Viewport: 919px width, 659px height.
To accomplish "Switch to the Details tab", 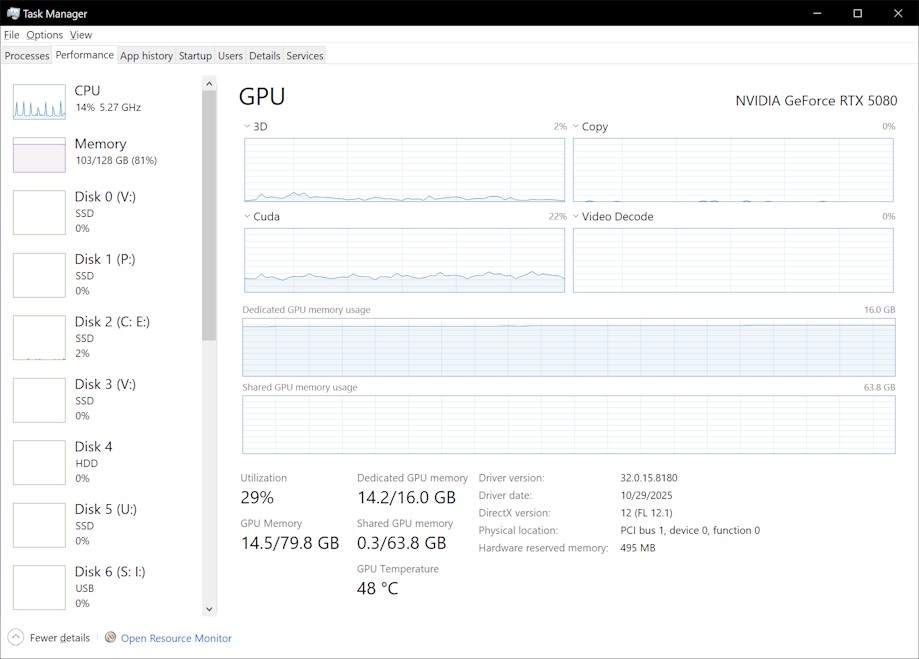I will (x=264, y=56).
